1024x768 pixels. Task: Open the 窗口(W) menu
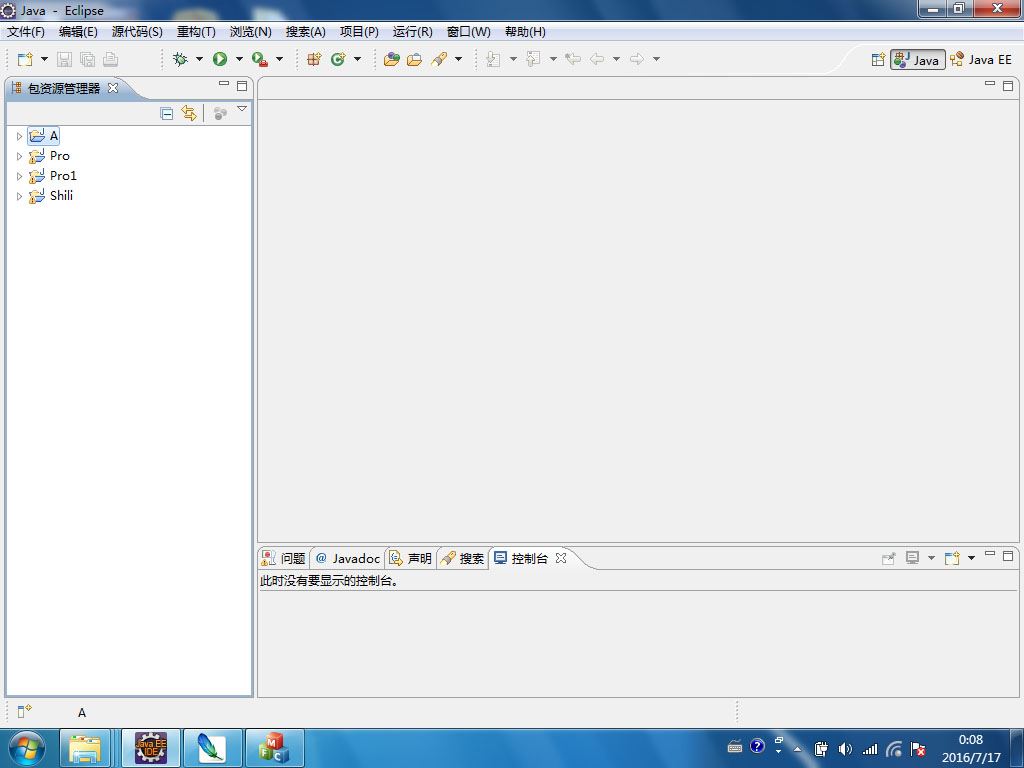click(468, 31)
